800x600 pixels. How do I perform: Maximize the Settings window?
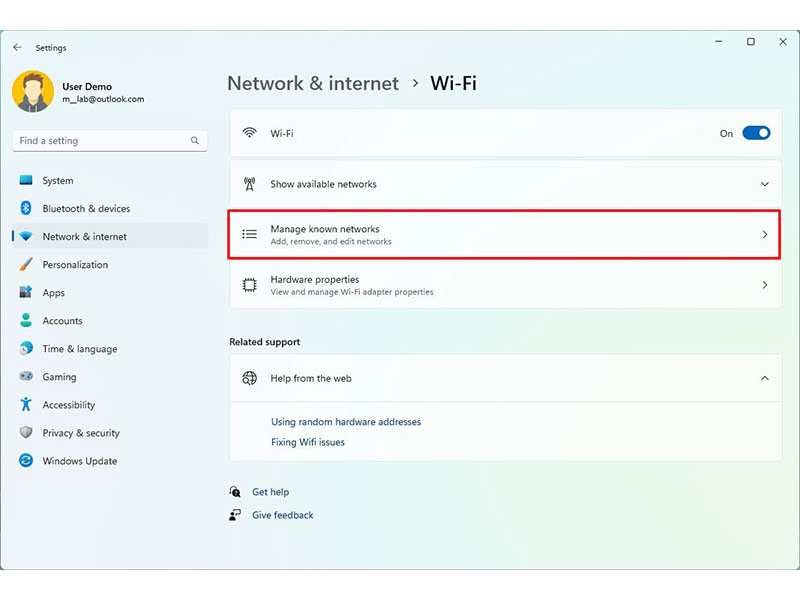tap(751, 41)
